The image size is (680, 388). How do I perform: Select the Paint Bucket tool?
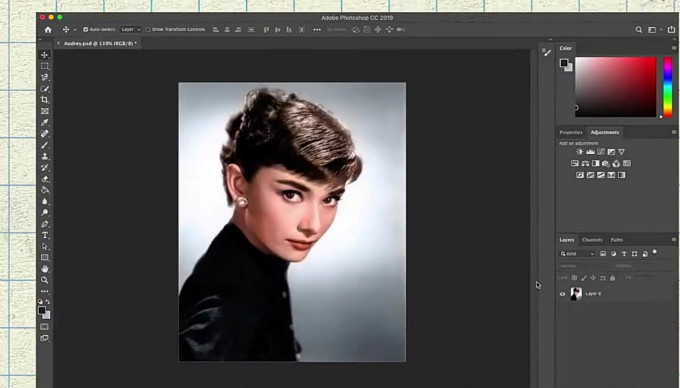[45, 190]
